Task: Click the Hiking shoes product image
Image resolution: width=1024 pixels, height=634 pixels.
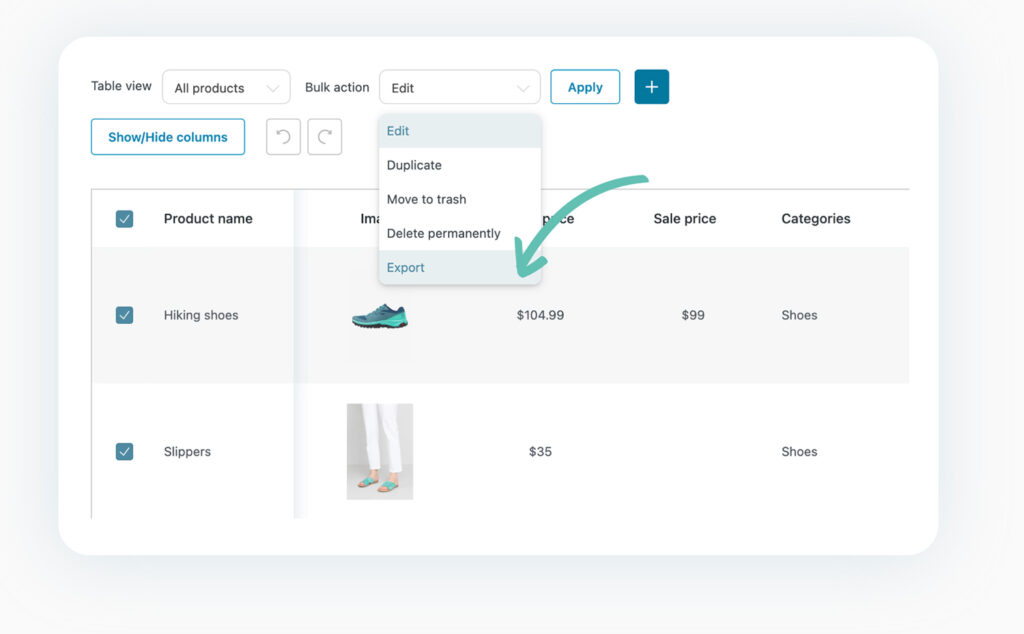Action: [380, 314]
